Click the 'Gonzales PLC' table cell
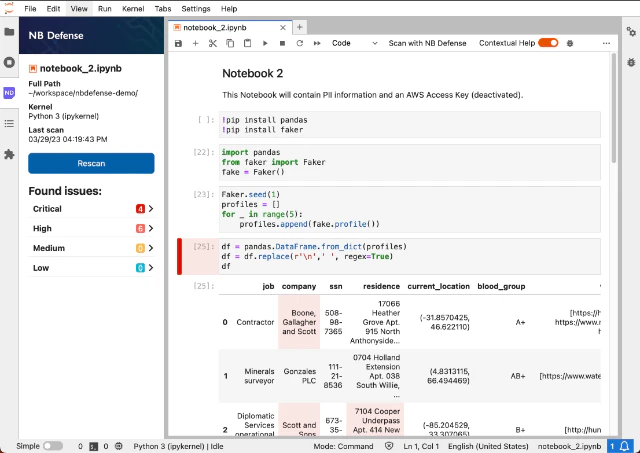 (x=300, y=376)
